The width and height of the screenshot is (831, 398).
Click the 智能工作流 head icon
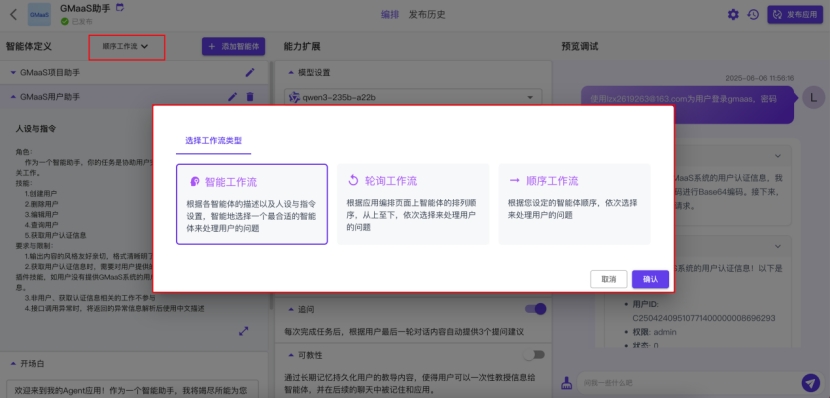(x=195, y=182)
